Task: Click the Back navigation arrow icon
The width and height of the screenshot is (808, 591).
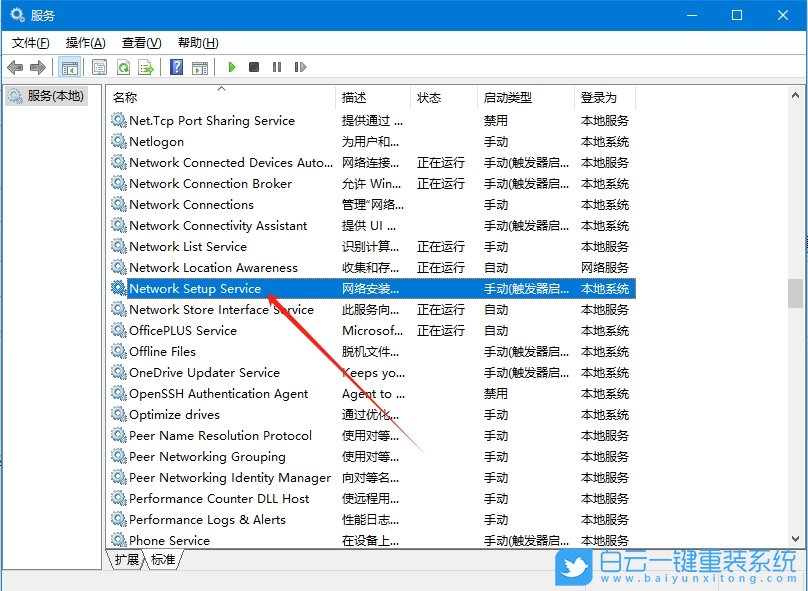Action: [14, 67]
